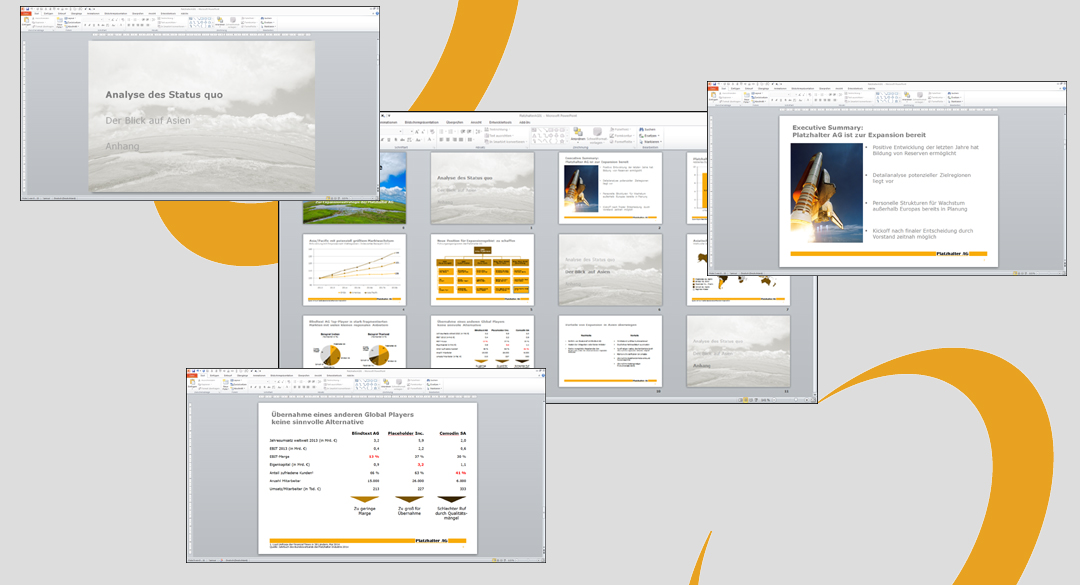This screenshot has width=1080, height=585.
Task: Switch to the Ansicht tab in the center window
Action: (476, 122)
